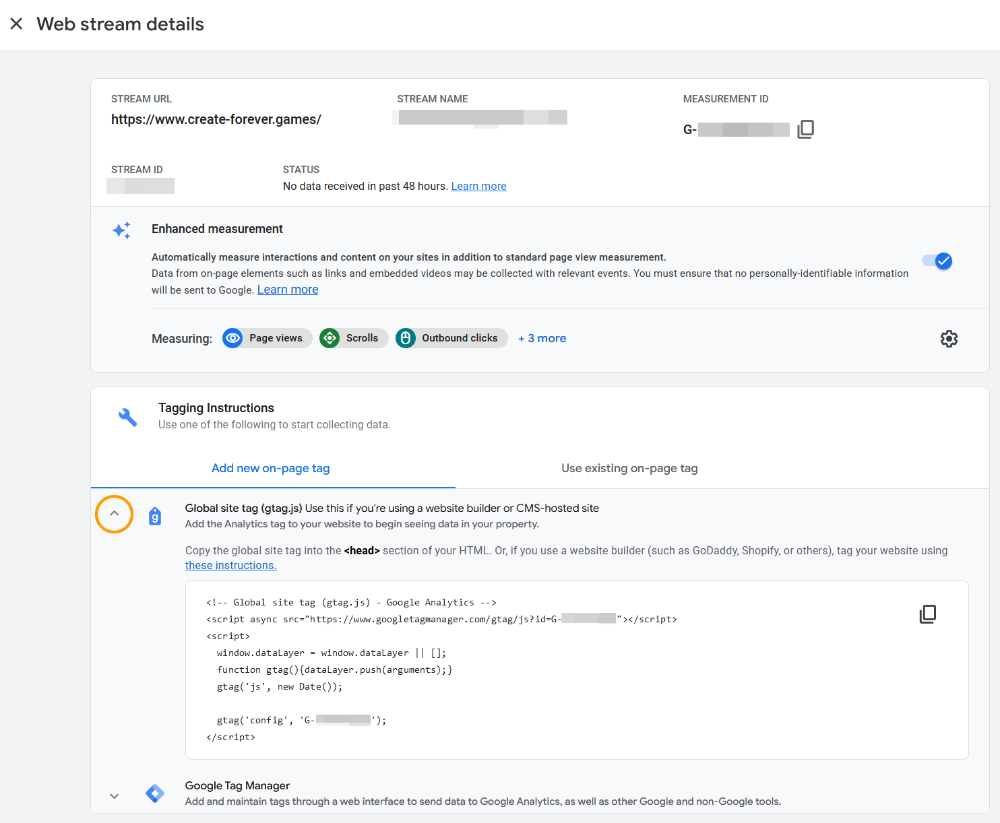This screenshot has width=1000, height=823.
Task: Copy the Measurement ID
Action: pos(805,129)
